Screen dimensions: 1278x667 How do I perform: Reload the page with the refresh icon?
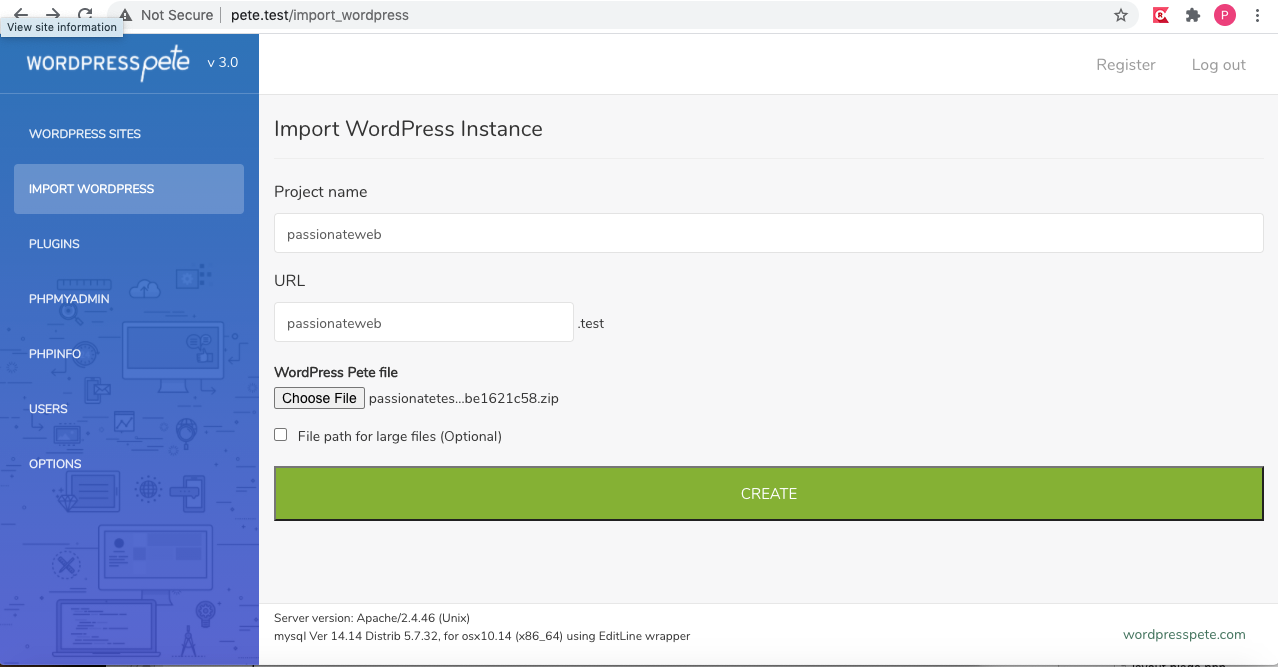point(85,14)
